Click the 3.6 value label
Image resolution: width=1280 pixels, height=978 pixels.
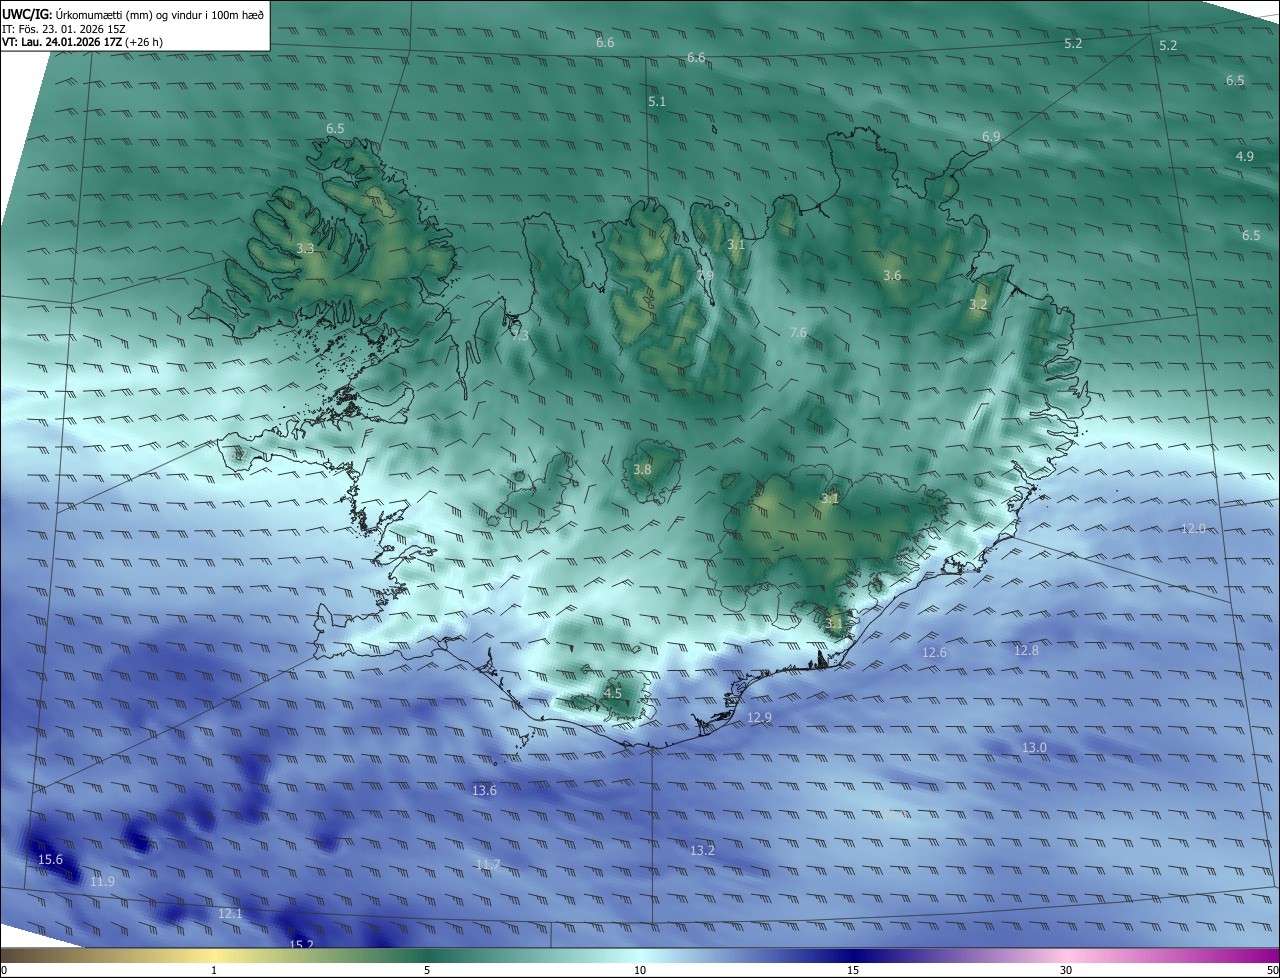(x=893, y=276)
